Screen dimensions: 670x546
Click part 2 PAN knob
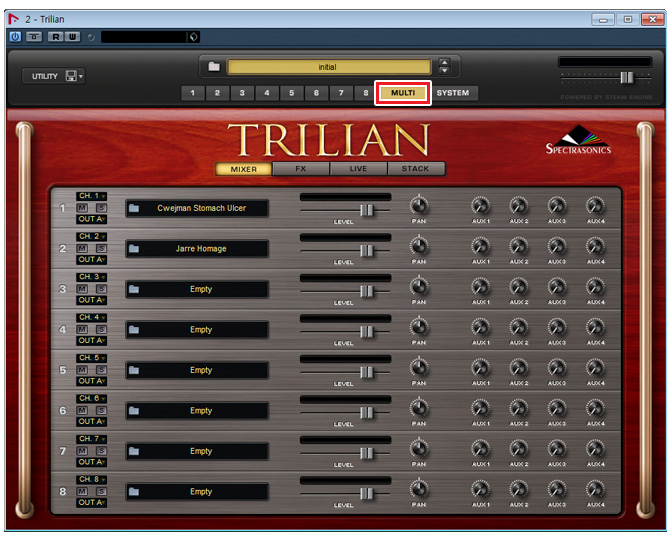click(x=419, y=247)
